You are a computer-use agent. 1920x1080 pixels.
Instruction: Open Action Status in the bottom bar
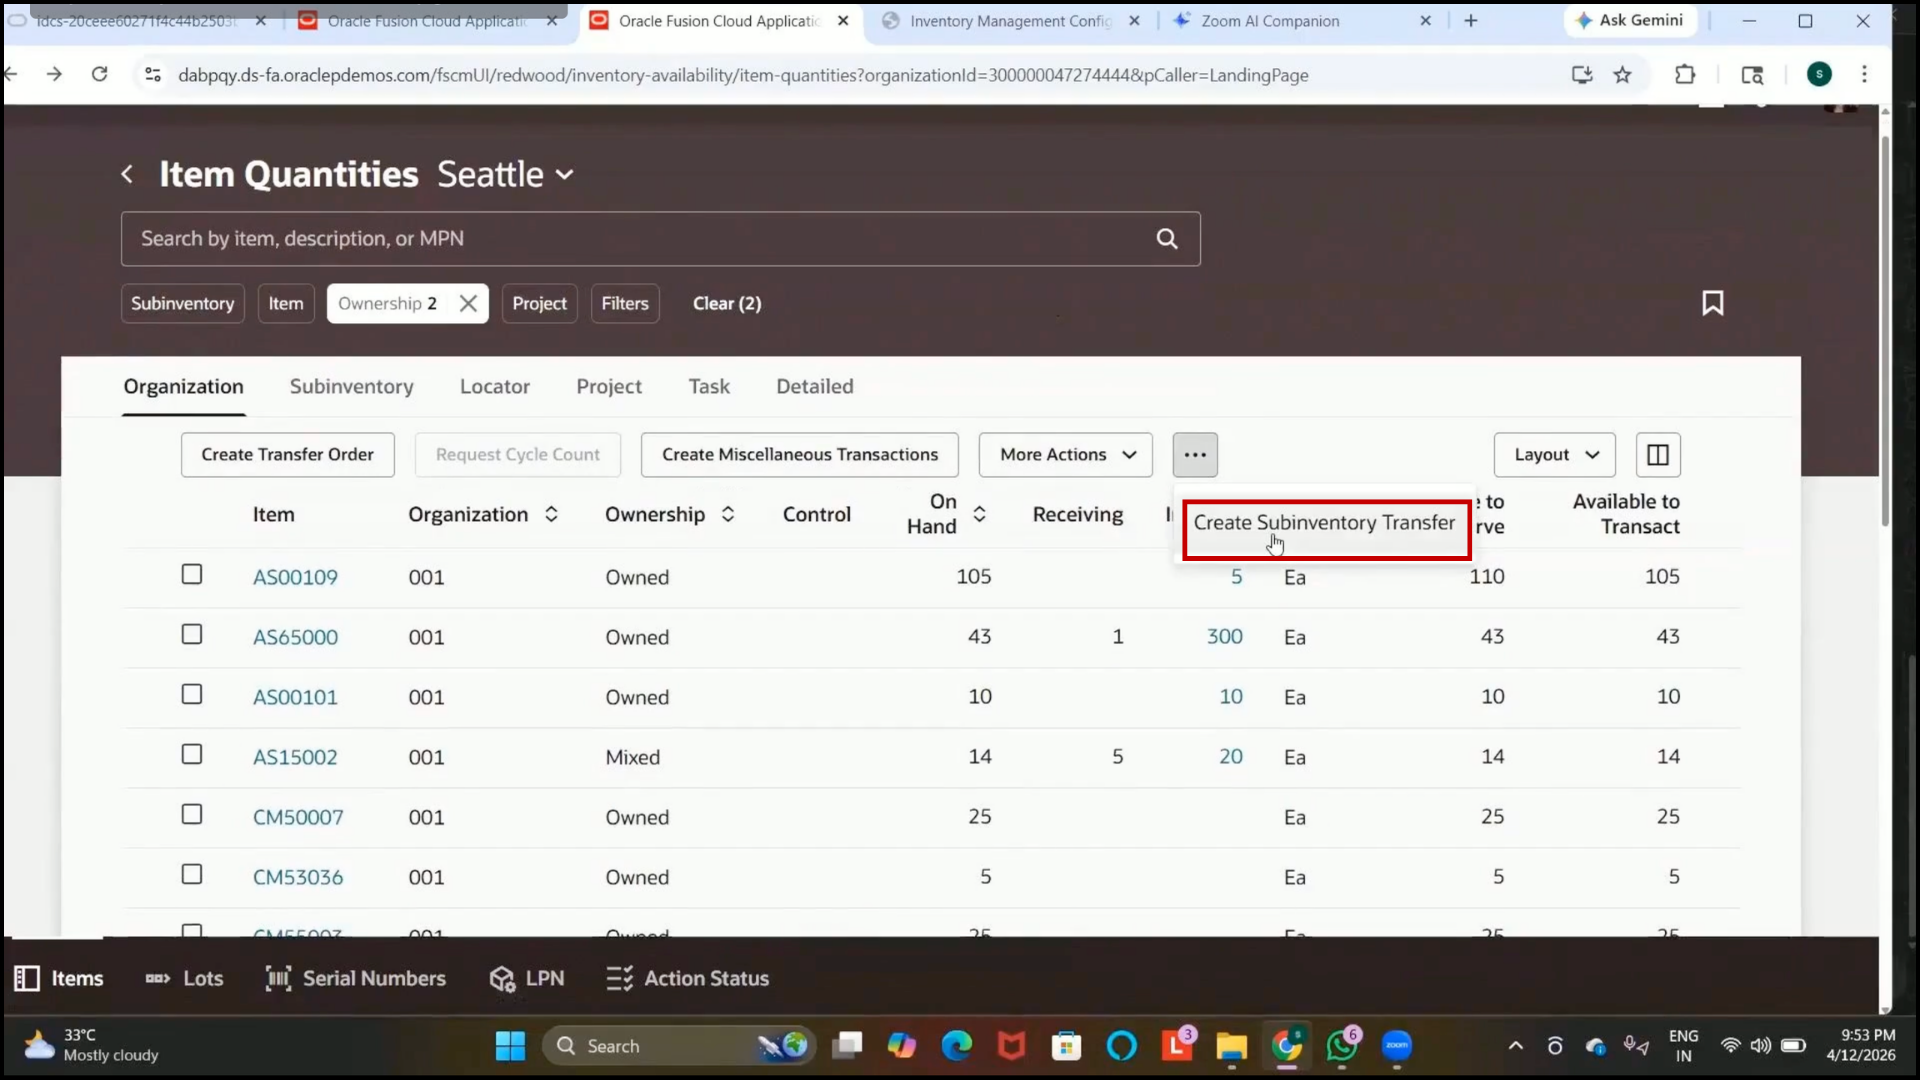(x=688, y=978)
